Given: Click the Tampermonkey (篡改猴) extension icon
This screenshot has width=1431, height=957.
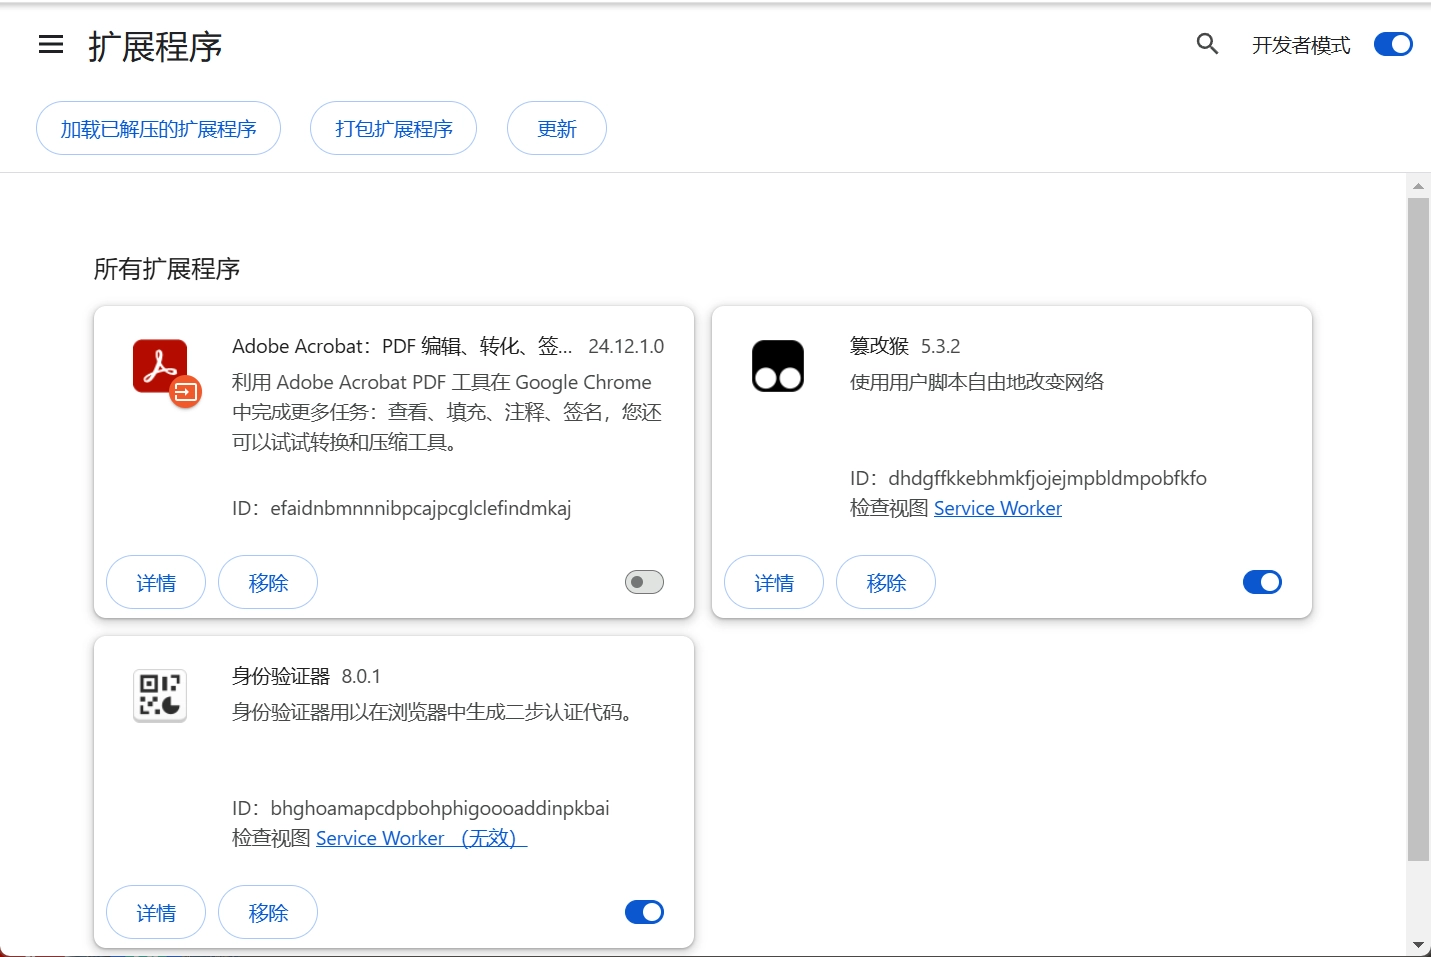Looking at the screenshot, I should tap(778, 366).
